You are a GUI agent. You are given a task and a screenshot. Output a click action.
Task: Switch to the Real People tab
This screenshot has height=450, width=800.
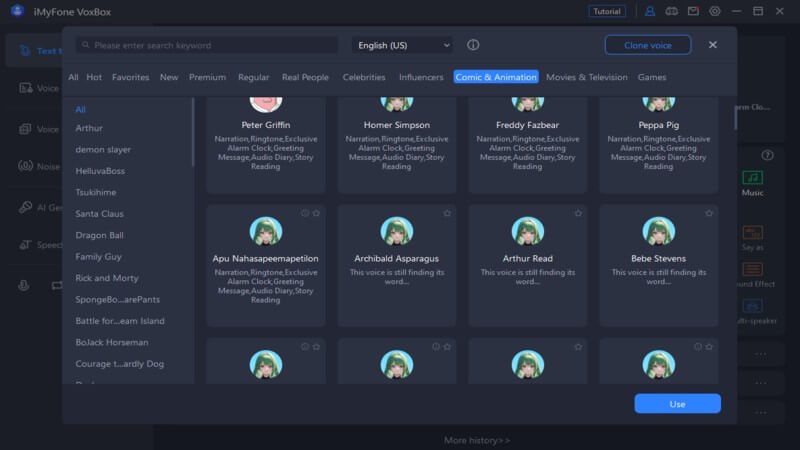305,77
